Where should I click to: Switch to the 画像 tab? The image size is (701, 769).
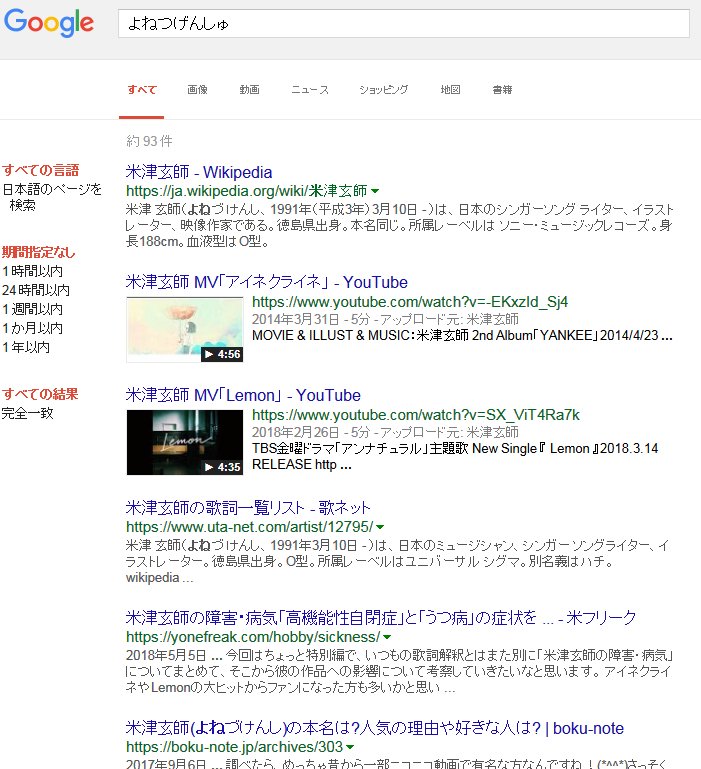197,90
